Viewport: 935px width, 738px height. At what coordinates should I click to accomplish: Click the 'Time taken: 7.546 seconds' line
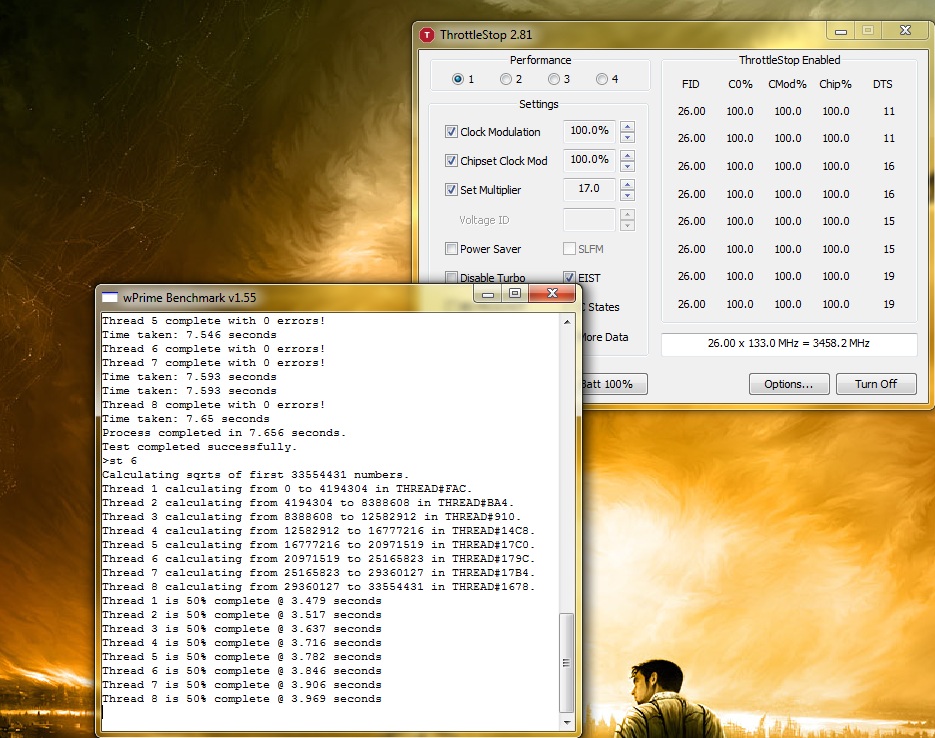click(189, 335)
